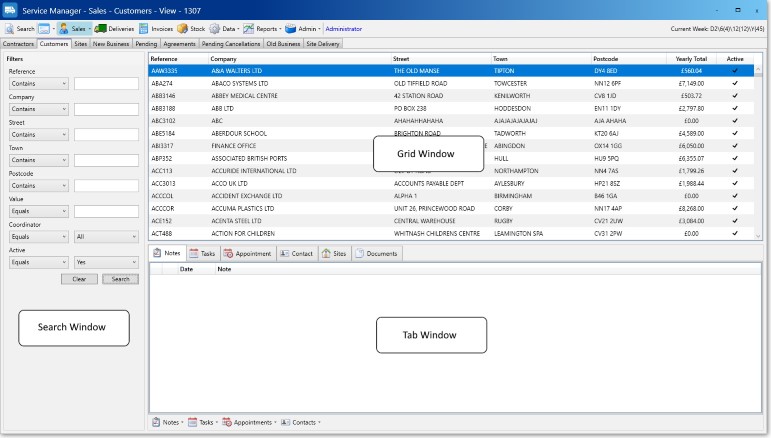
Task: Switch to the Documents detail tab
Action: point(376,254)
